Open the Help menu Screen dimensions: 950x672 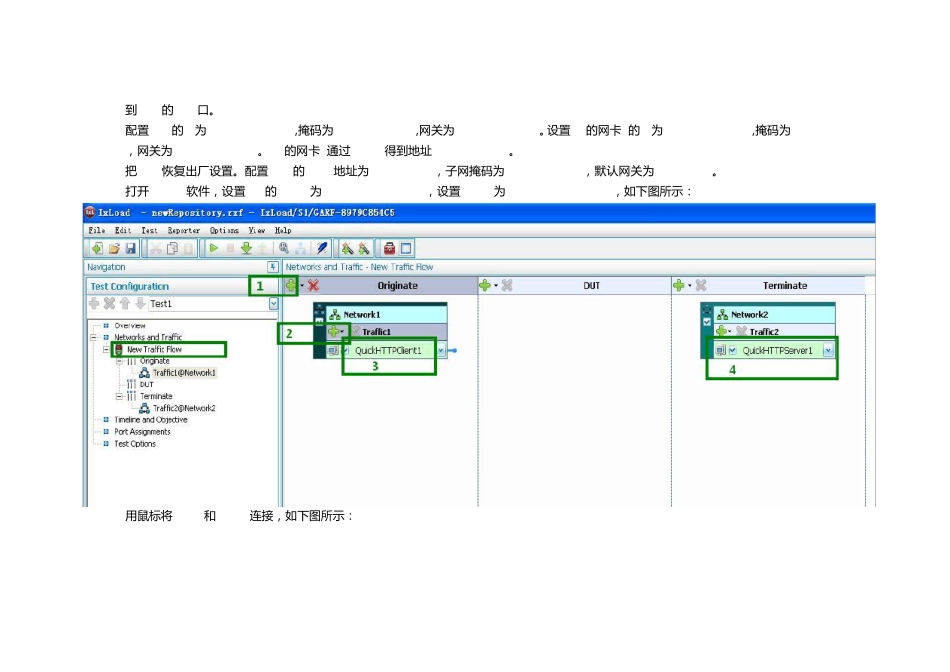coord(283,231)
